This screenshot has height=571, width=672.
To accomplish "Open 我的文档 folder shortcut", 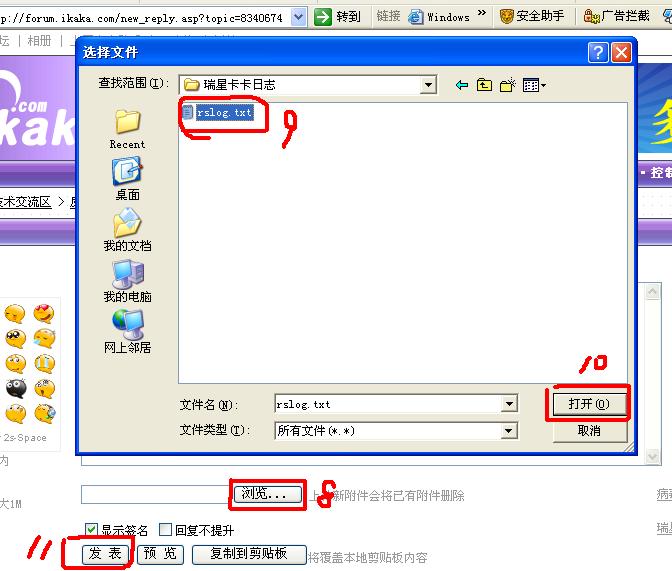I will point(127,230).
